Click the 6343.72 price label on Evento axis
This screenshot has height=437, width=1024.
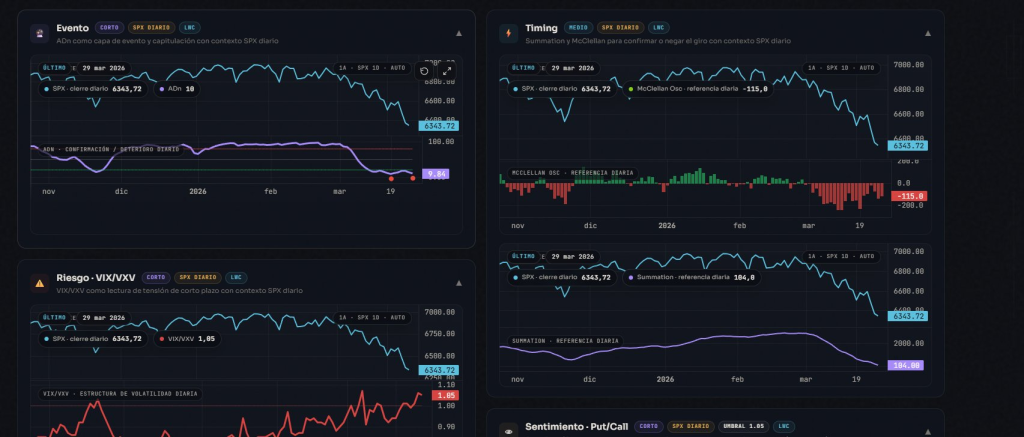tap(439, 126)
